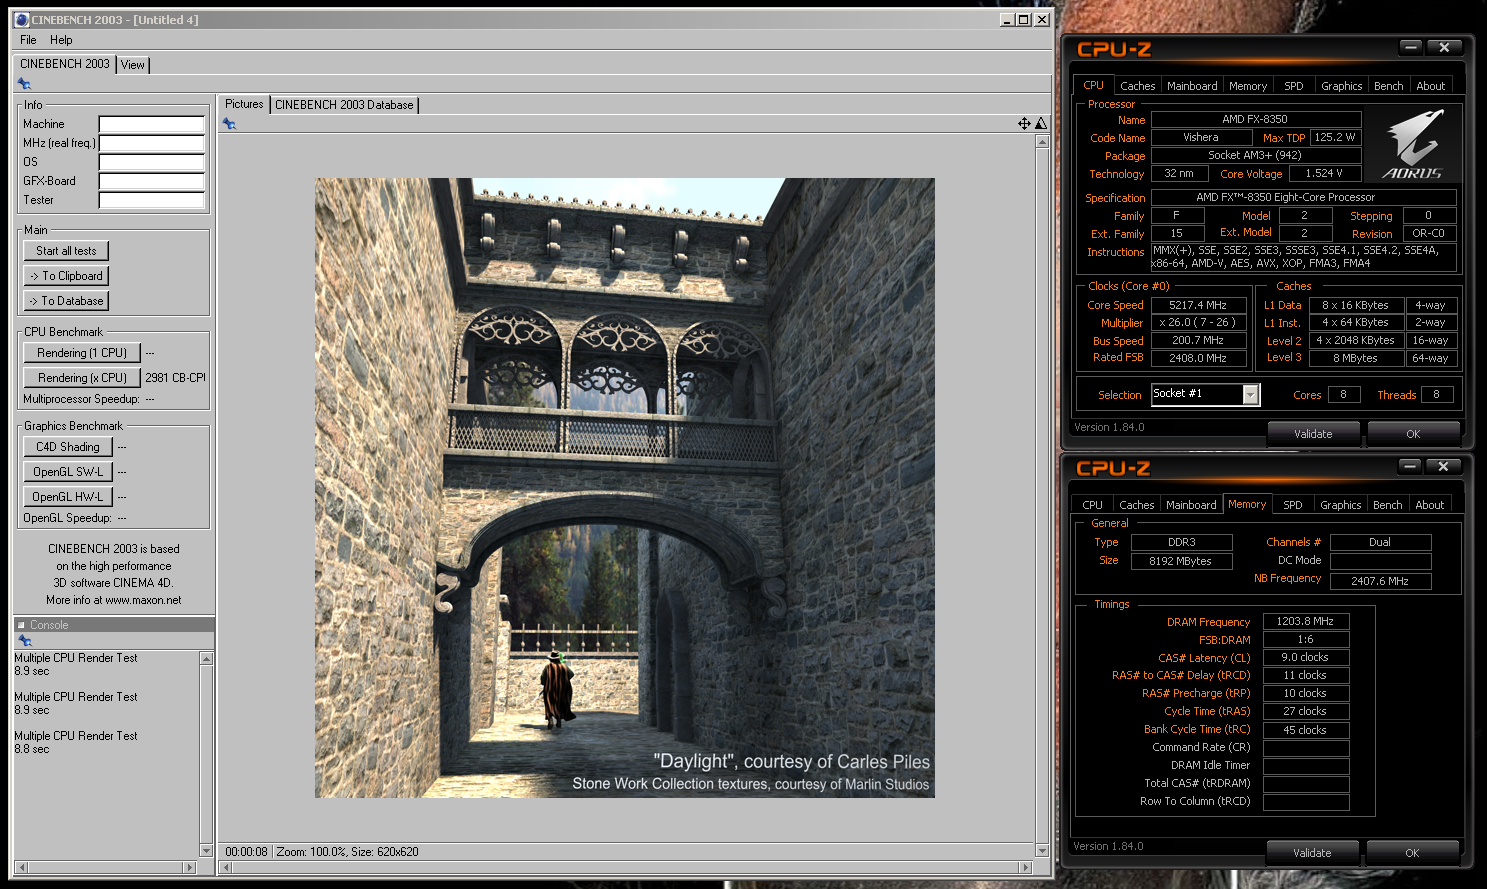Open the File menu
The width and height of the screenshot is (1487, 889).
tap(28, 40)
